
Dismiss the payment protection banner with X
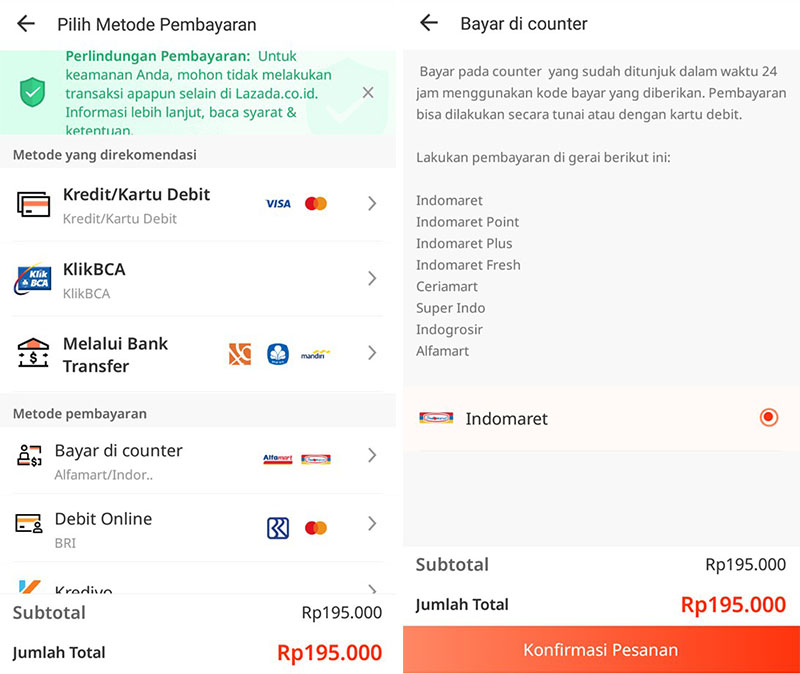367,91
